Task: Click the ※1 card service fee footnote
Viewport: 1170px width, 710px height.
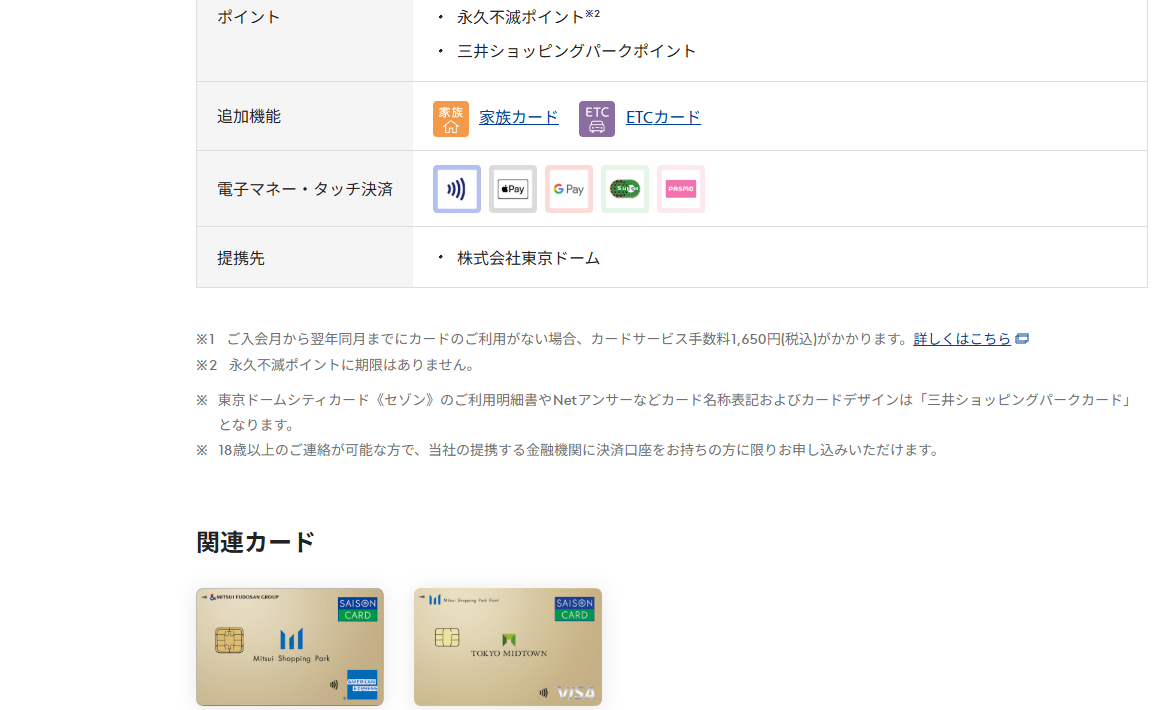Action: (x=554, y=339)
